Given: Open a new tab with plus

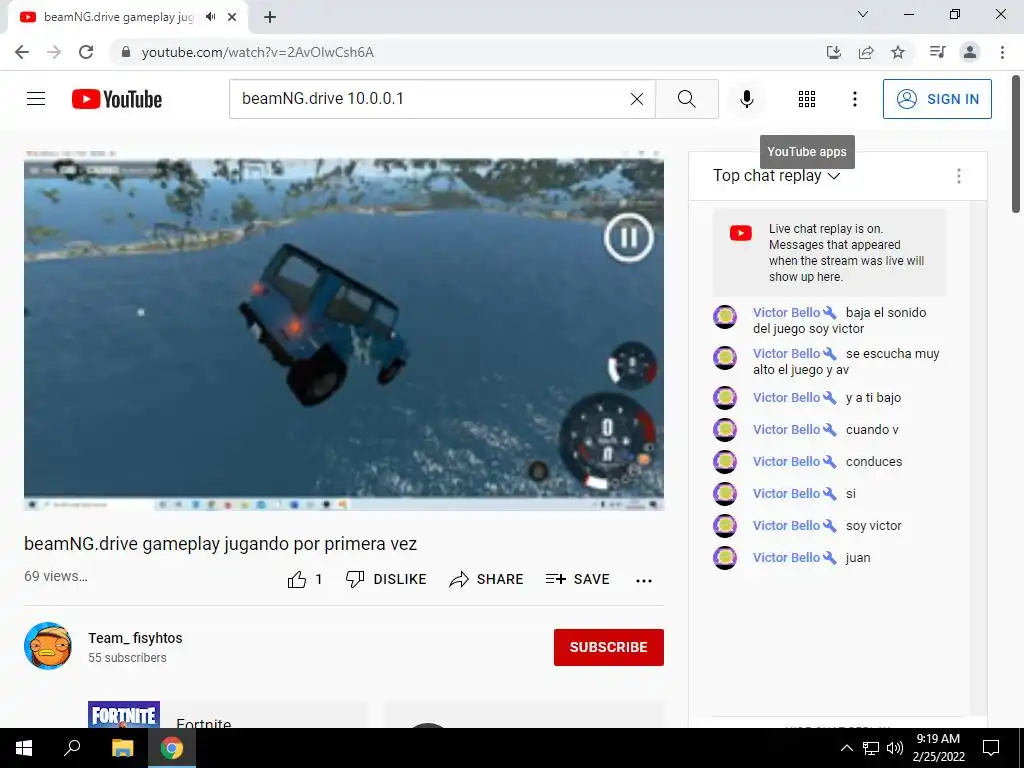Looking at the screenshot, I should tap(270, 18).
